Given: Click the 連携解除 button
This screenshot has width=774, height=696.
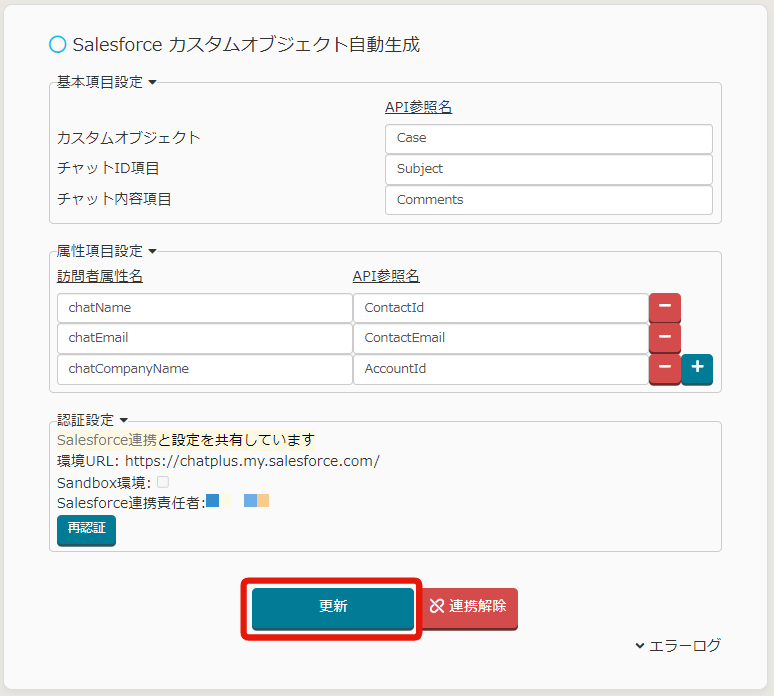Looking at the screenshot, I should 468,608.
